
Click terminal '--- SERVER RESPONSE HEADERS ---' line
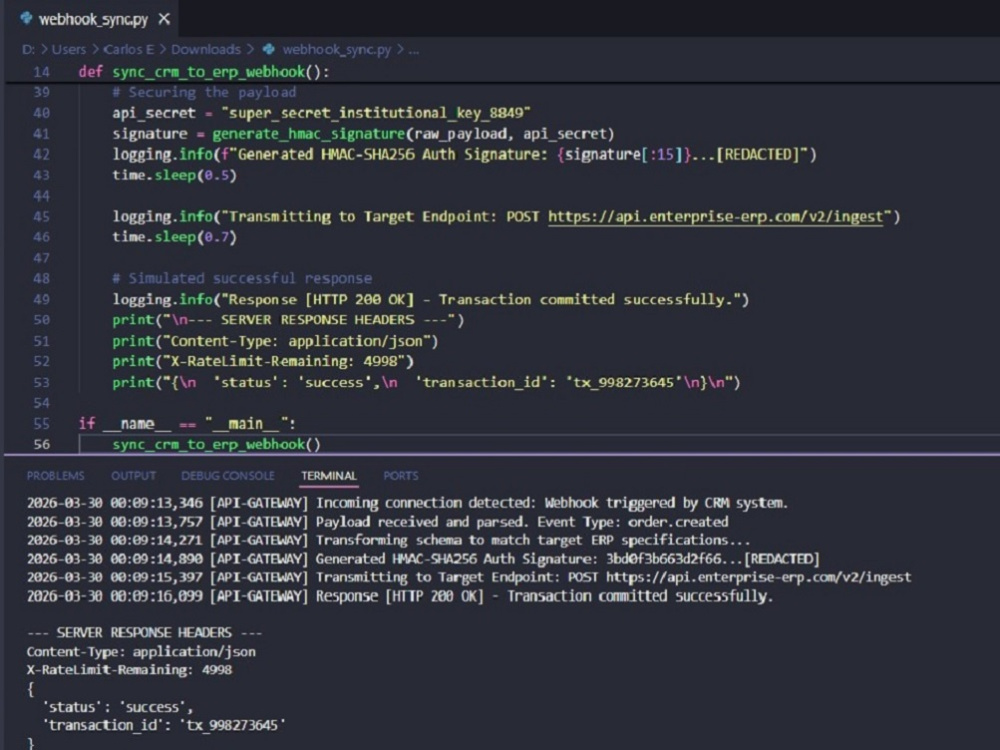click(x=144, y=633)
